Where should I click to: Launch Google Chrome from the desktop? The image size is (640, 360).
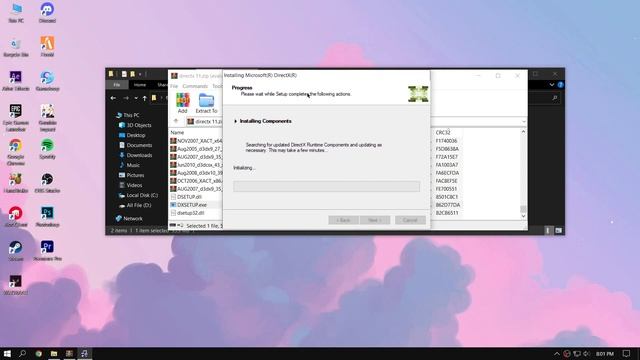pos(16,151)
